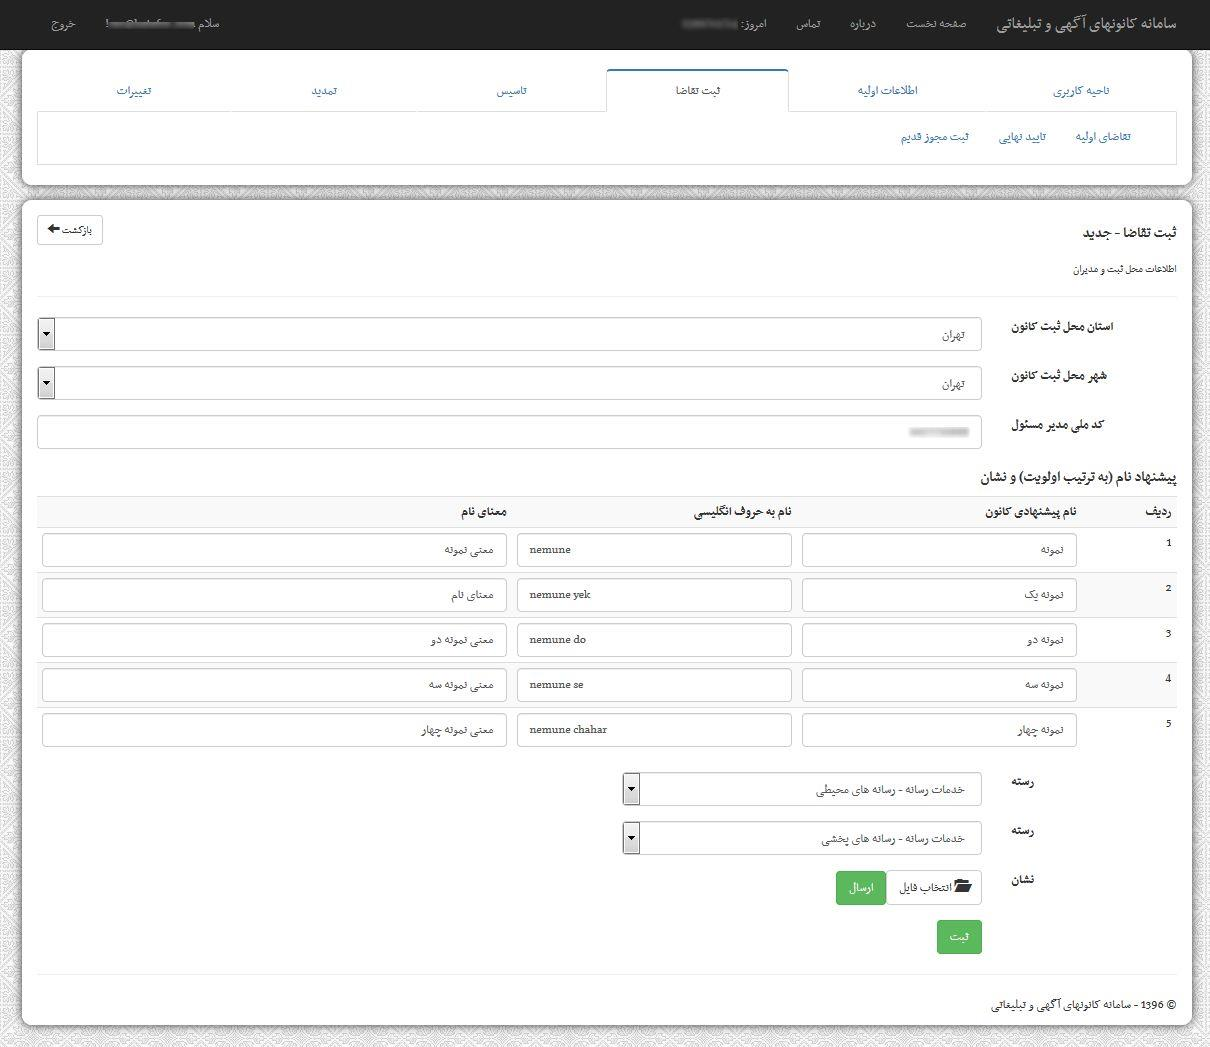Click the folder icon انتخاب فایل button

tap(934, 887)
